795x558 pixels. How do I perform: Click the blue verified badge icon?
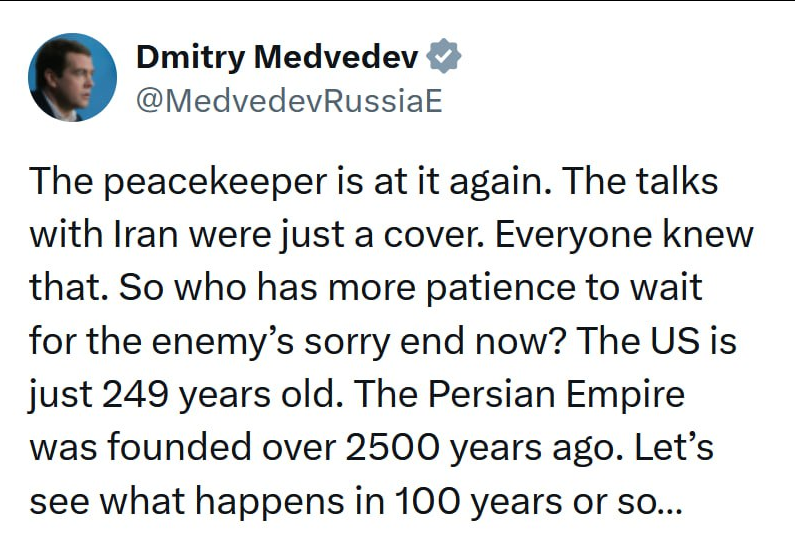click(x=445, y=58)
